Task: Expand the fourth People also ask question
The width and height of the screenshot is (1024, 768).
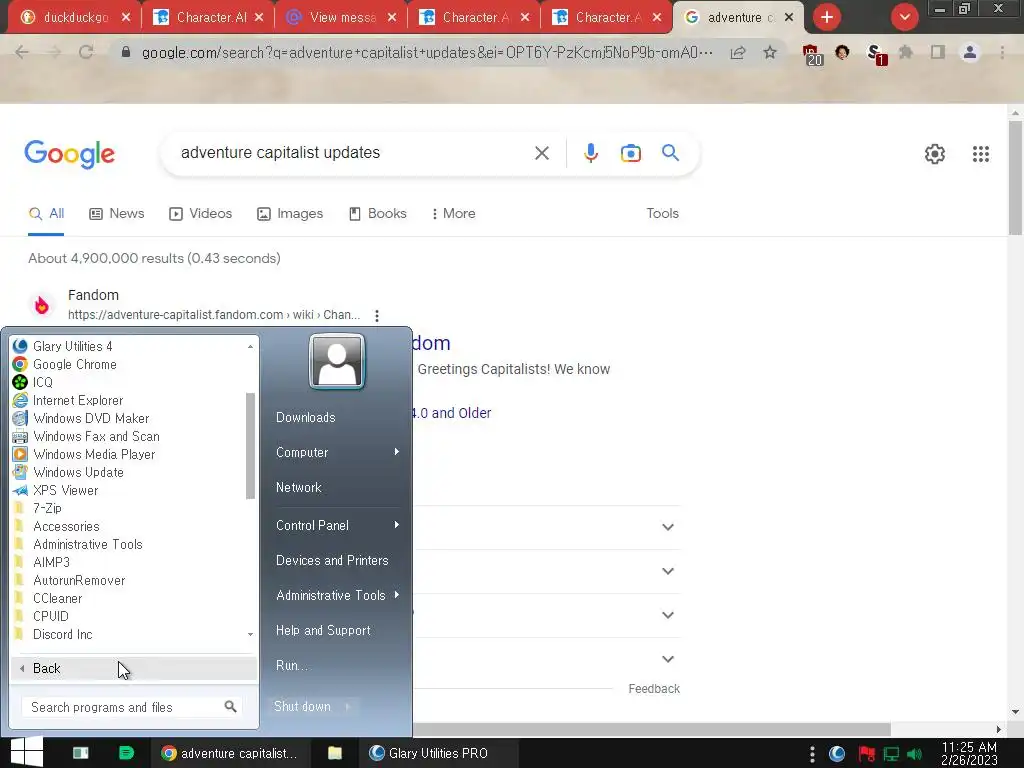Action: coord(667,660)
